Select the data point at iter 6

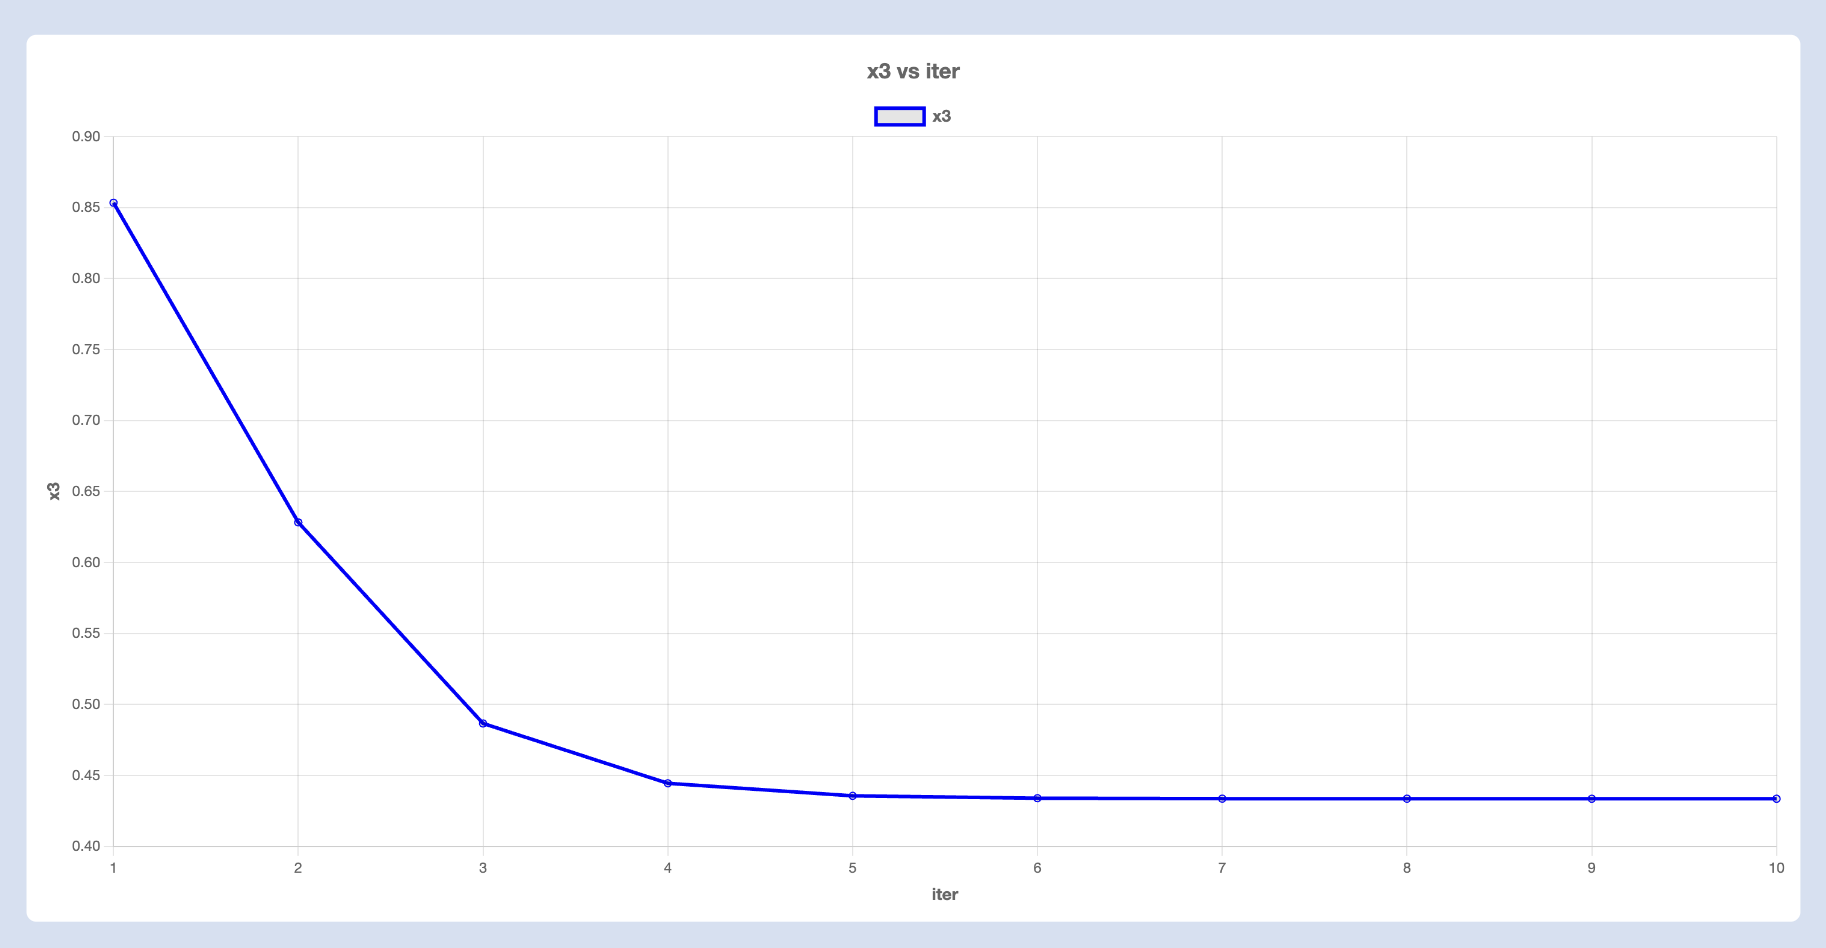[x=1037, y=798]
